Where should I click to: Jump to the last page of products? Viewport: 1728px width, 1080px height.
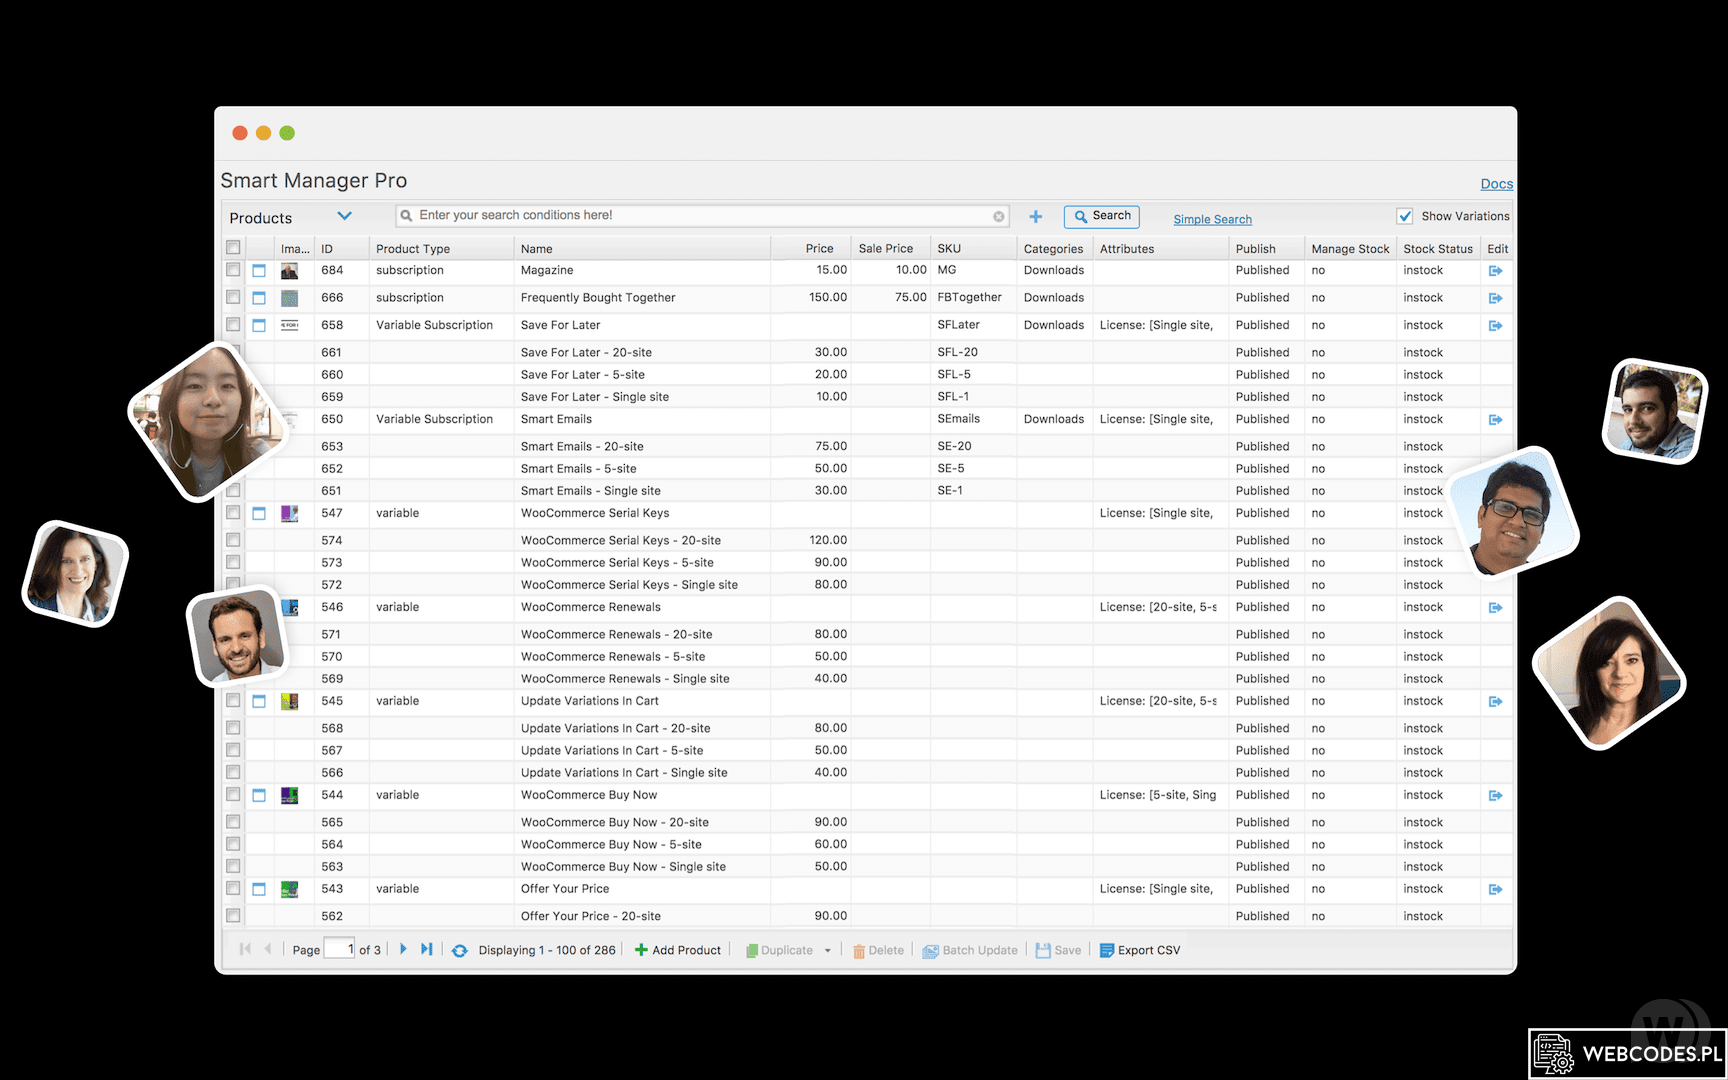click(x=427, y=950)
